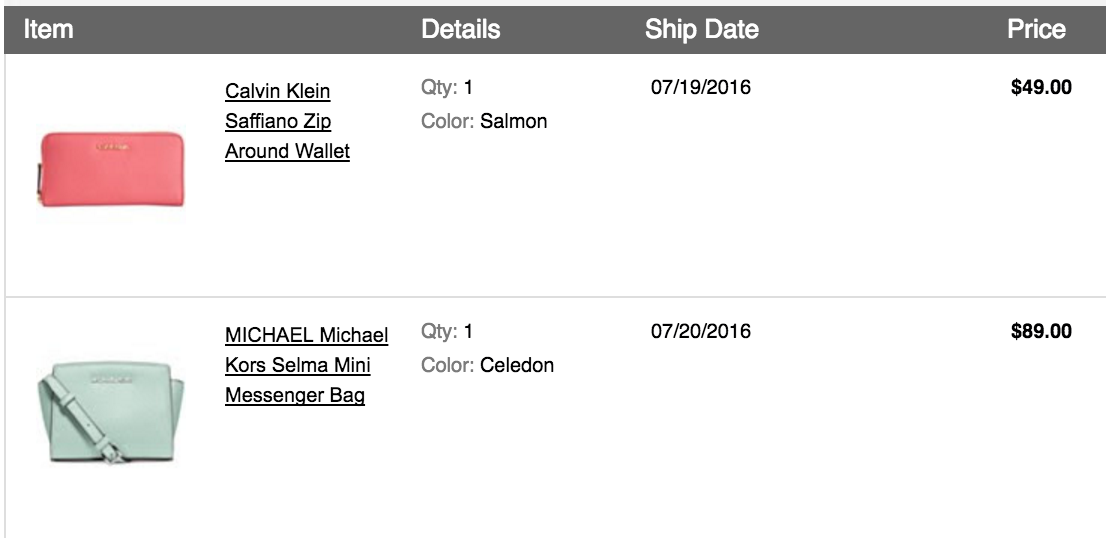Viewport: 1106px width, 538px height.
Task: Click the wallet's Qty: 1 text
Action: tap(447, 87)
